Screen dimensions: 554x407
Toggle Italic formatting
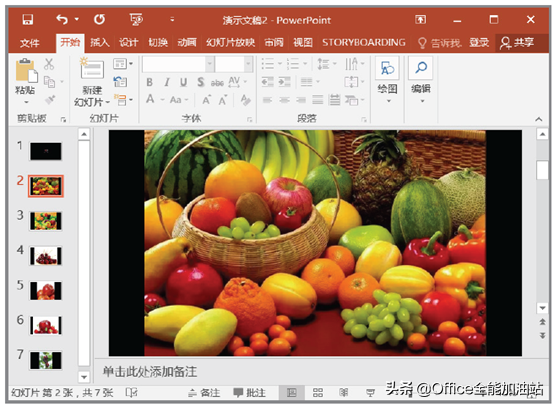pos(167,82)
